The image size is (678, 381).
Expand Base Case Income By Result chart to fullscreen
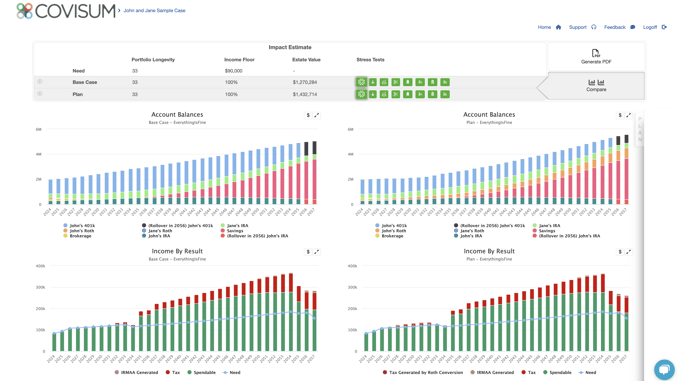pos(317,252)
